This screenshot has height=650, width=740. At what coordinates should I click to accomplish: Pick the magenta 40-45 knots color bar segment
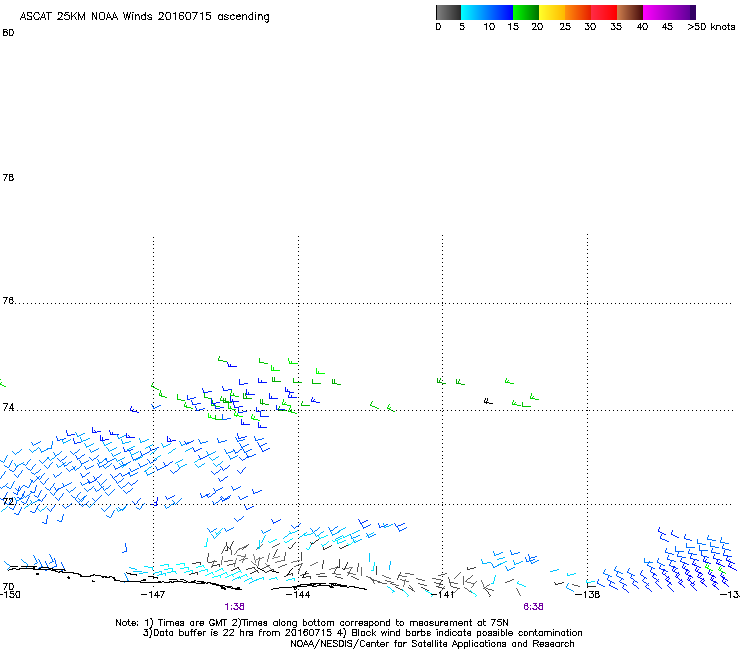(656, 12)
